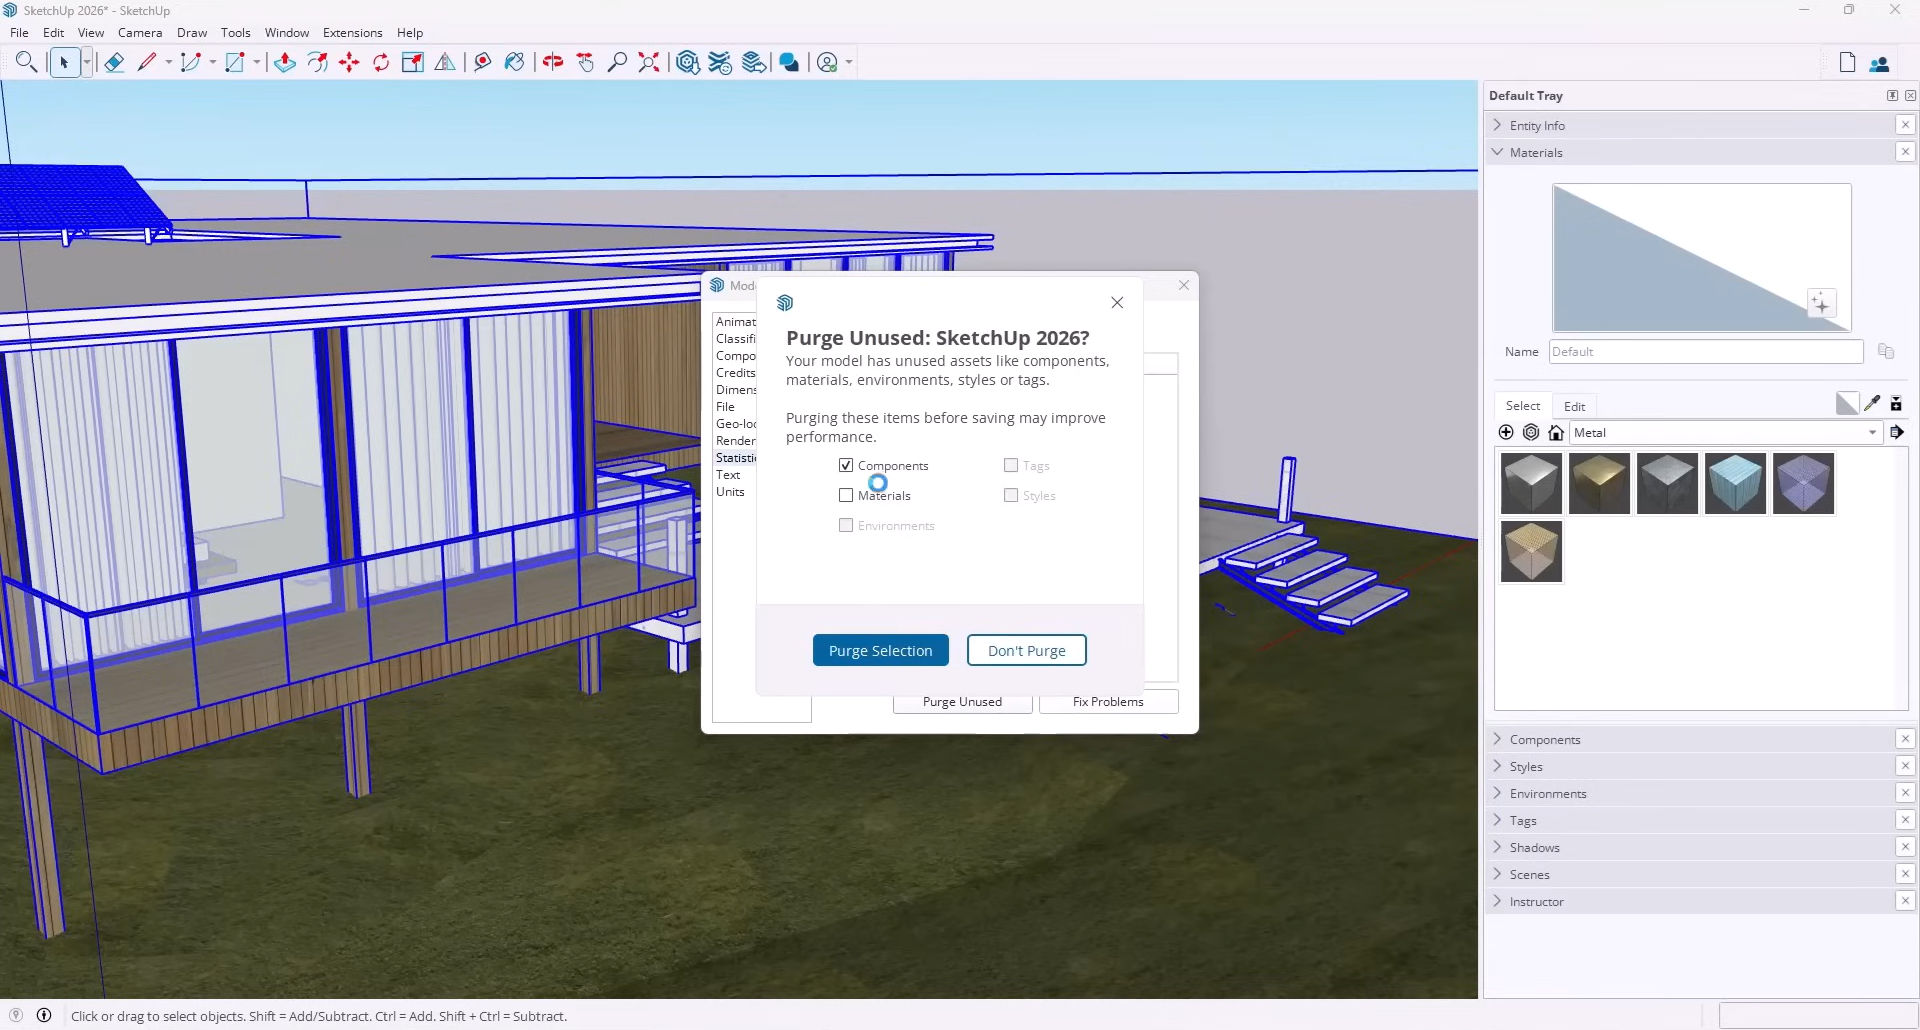
Task: Pick the eyedropper Sample Paint icon
Action: pyautogui.click(x=1872, y=404)
